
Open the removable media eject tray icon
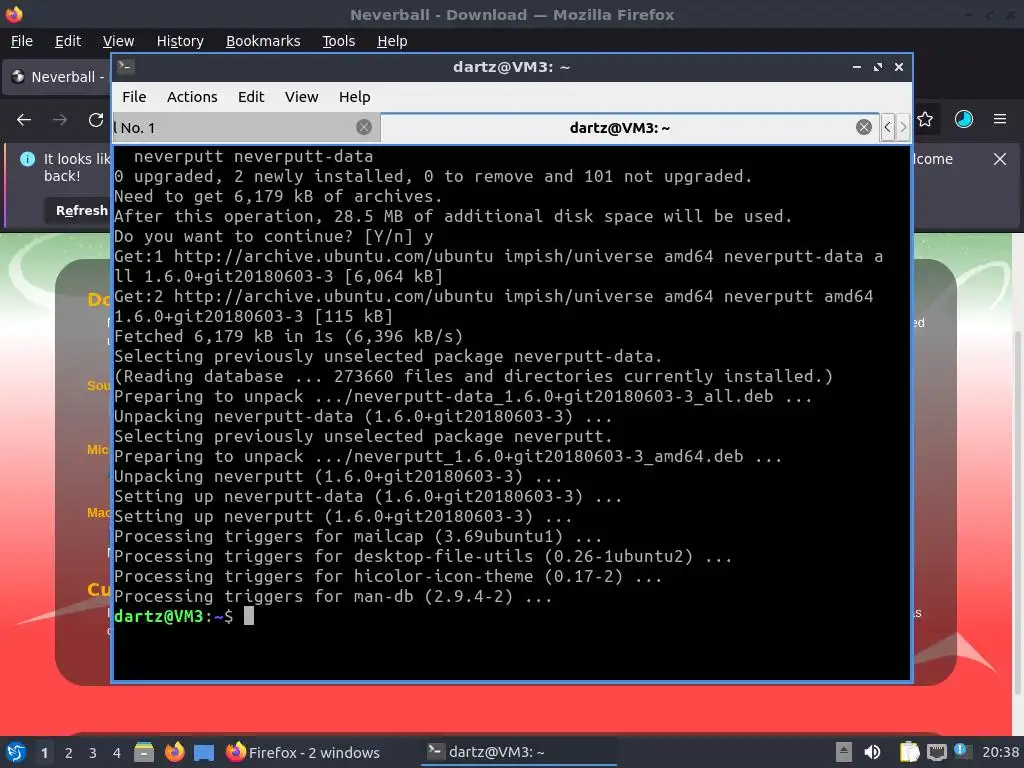[x=843, y=752]
